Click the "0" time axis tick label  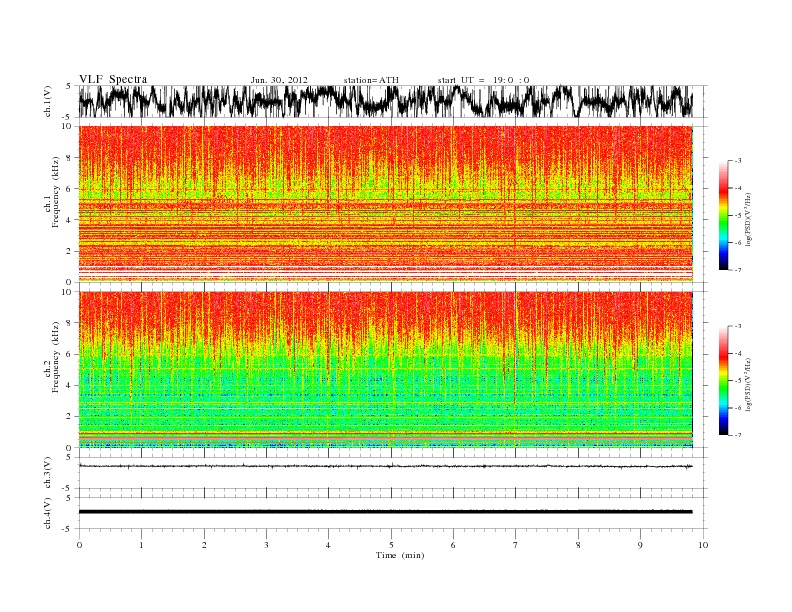(x=79, y=545)
